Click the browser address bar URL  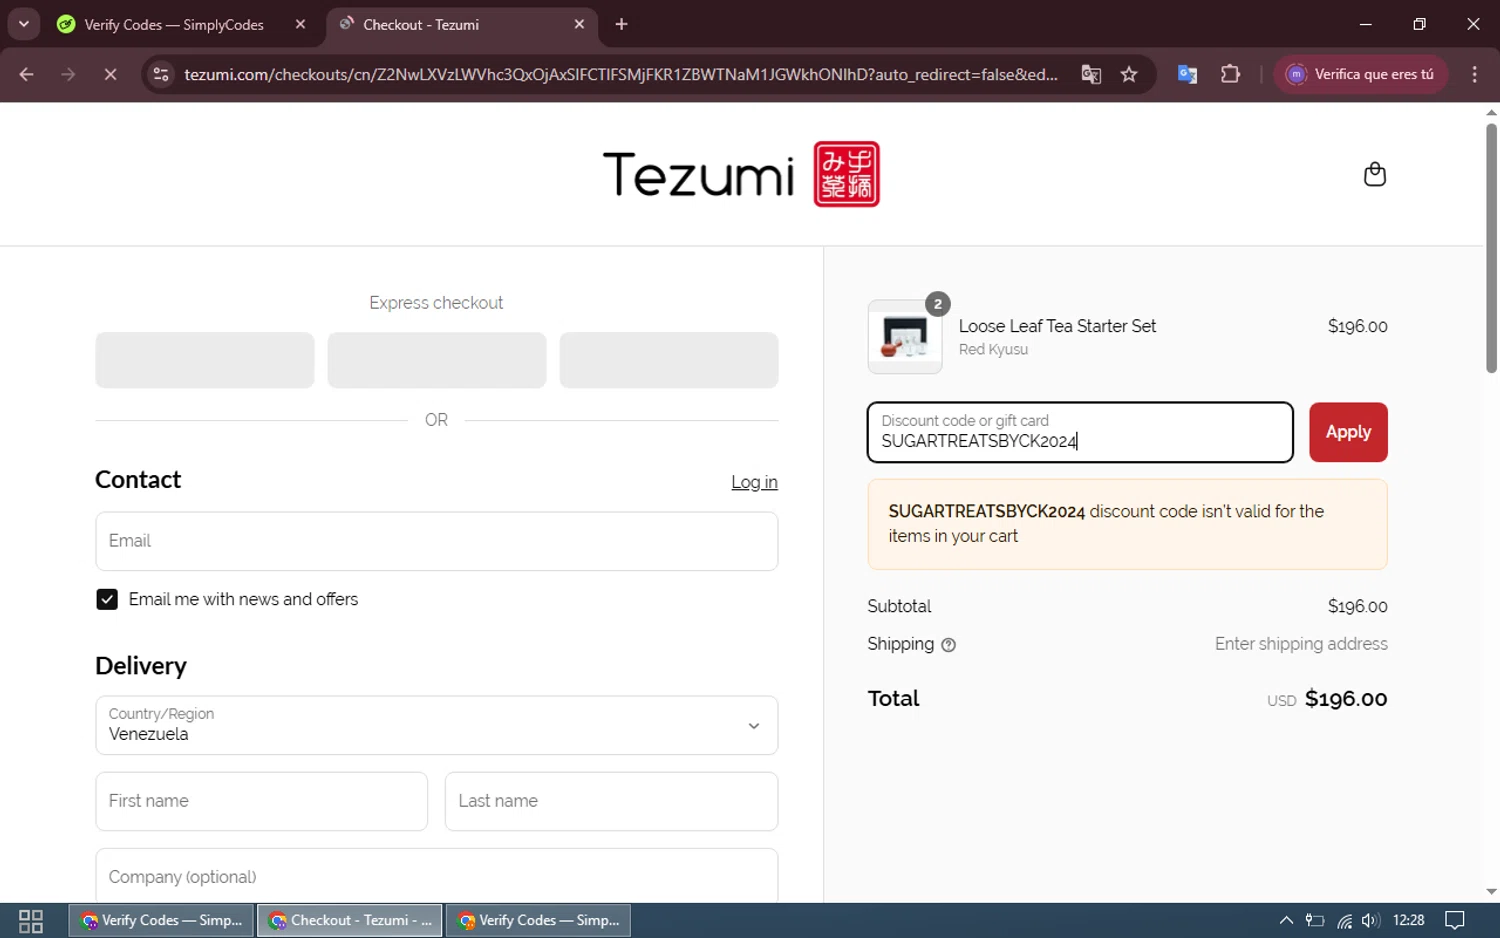[620, 74]
